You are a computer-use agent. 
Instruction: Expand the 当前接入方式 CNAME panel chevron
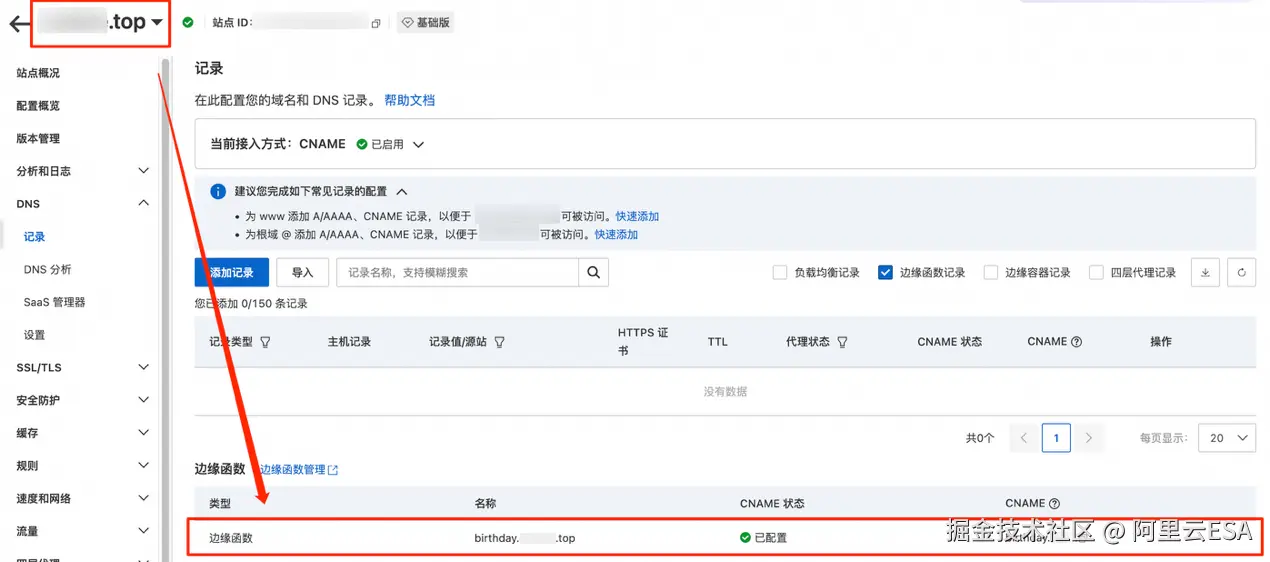(x=419, y=145)
